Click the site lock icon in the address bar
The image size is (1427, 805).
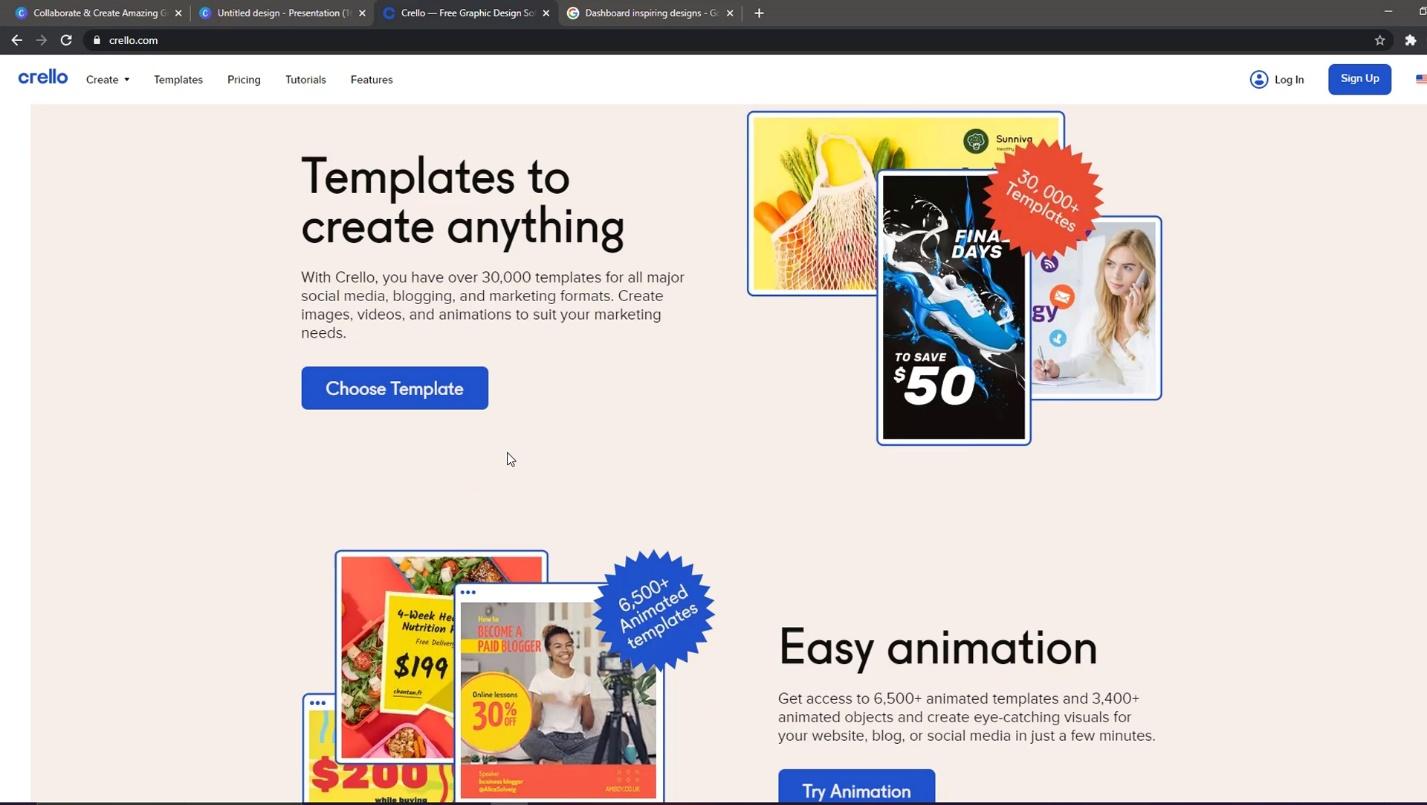pos(97,40)
